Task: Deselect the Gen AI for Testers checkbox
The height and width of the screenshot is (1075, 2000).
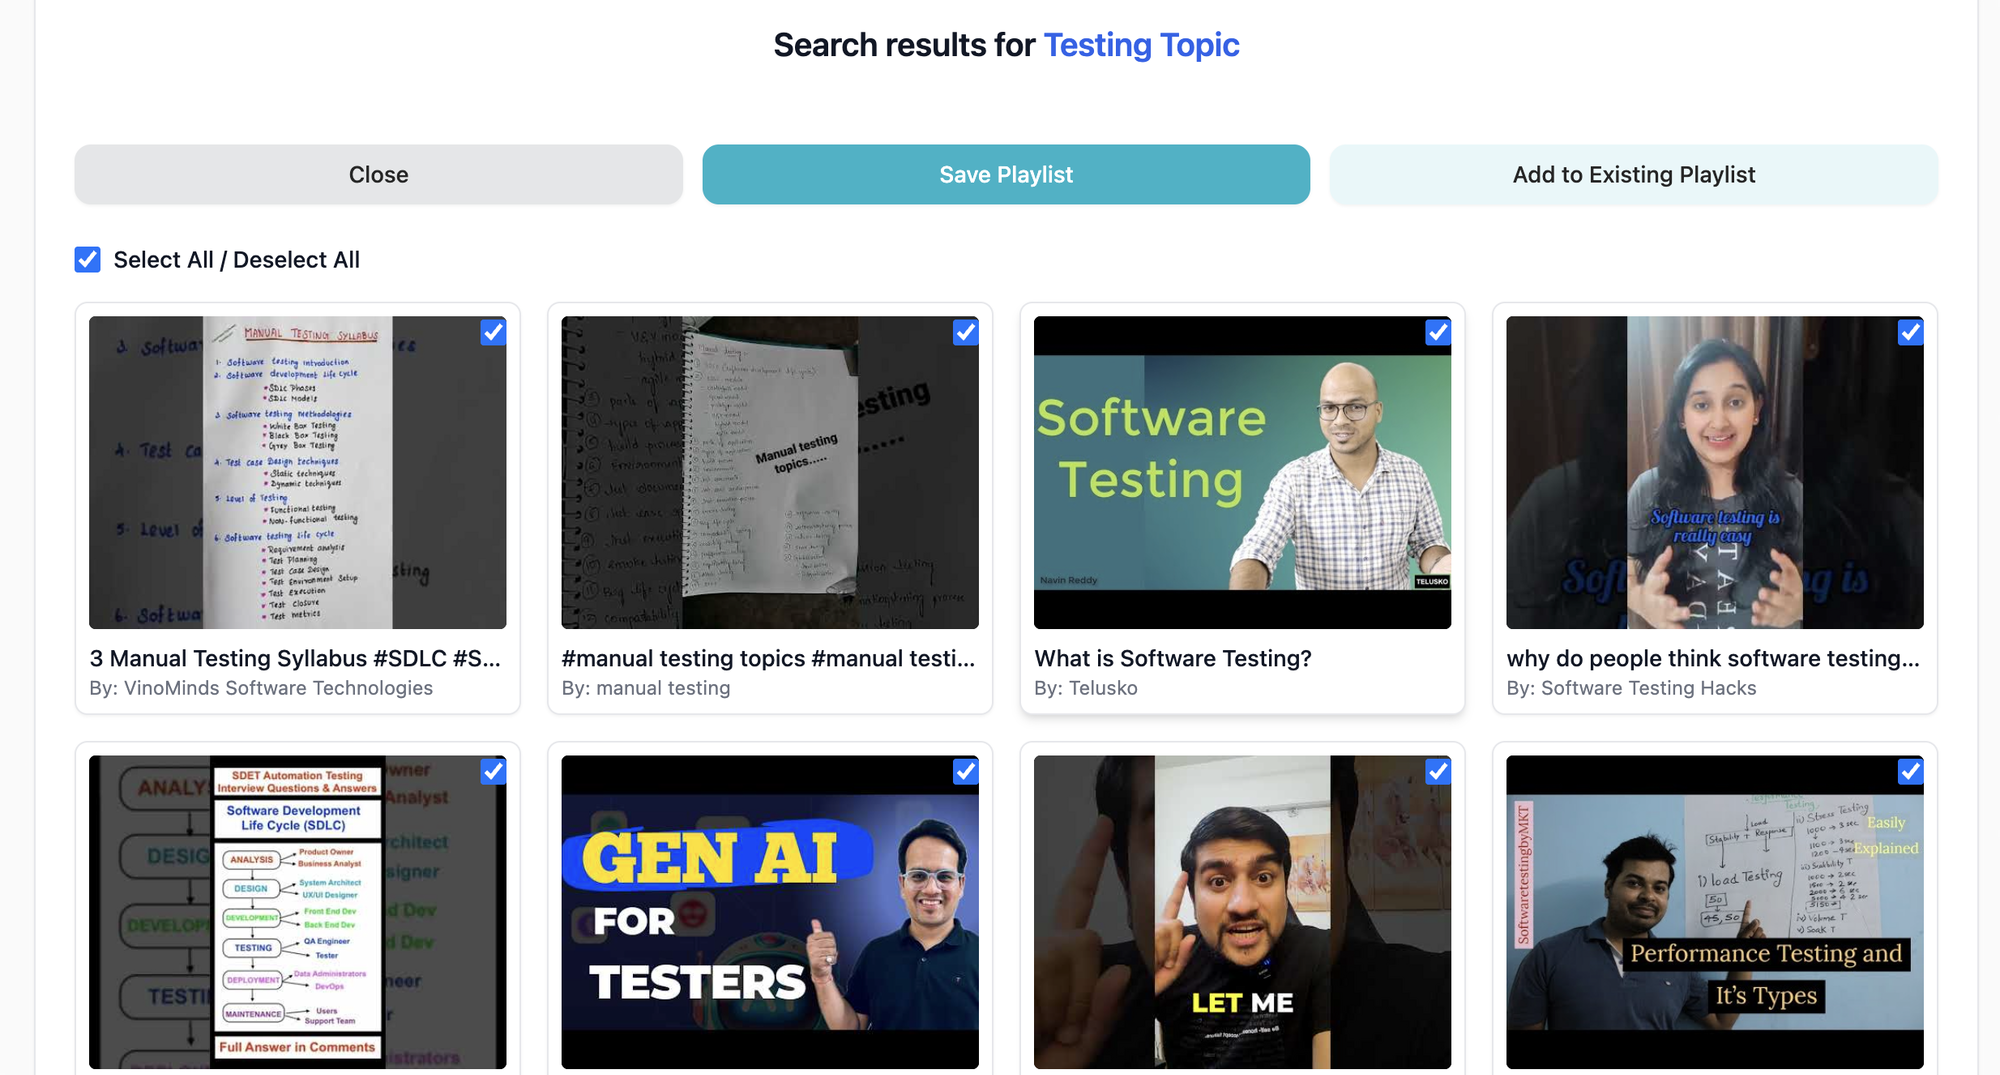Action: [965, 771]
